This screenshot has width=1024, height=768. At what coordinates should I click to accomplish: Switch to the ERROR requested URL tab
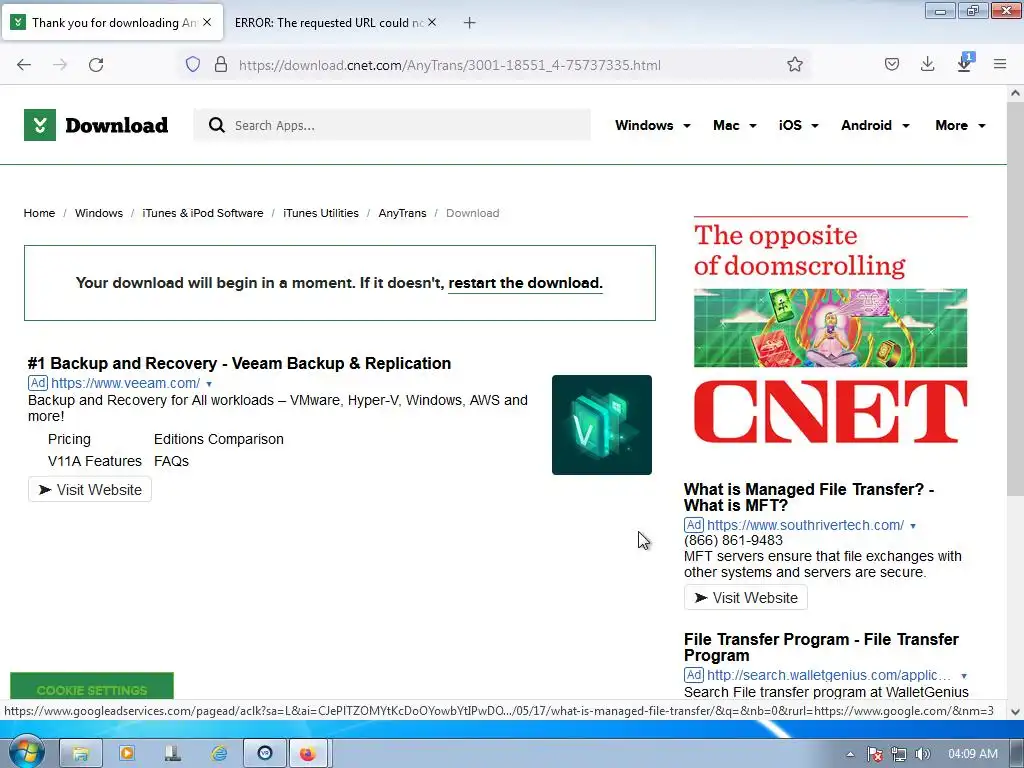pos(328,23)
